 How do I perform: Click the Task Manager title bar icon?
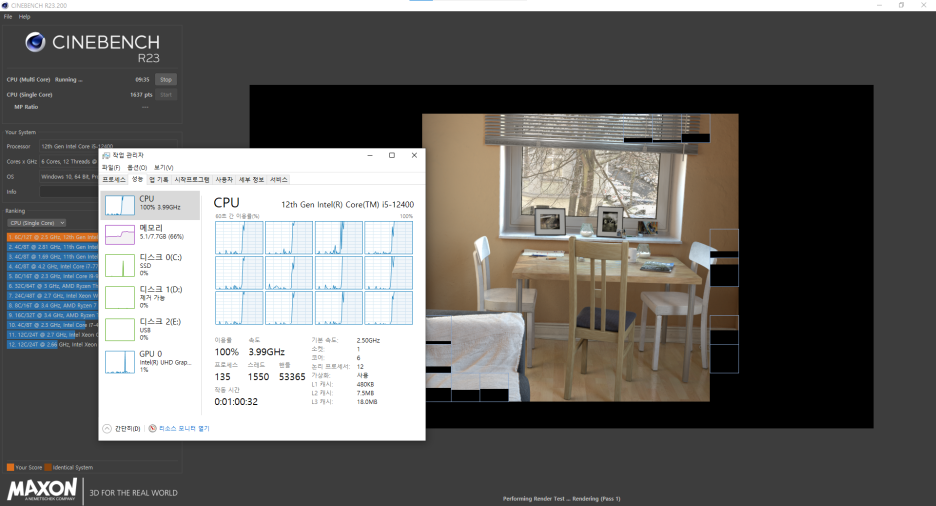click(x=106, y=155)
